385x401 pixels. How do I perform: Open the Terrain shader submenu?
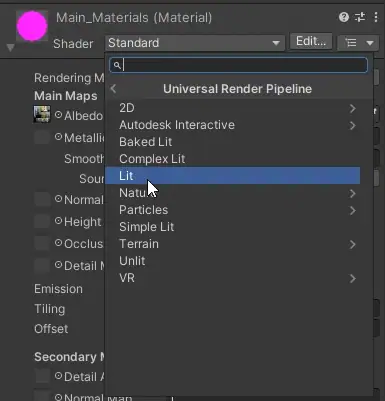coord(233,244)
